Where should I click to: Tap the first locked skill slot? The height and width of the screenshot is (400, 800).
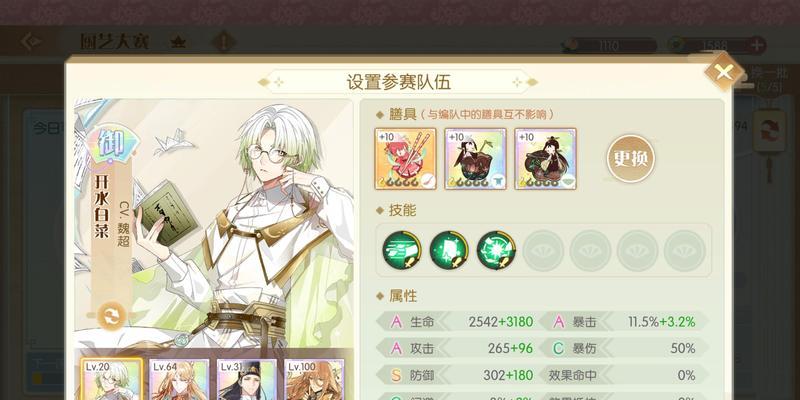(543, 251)
